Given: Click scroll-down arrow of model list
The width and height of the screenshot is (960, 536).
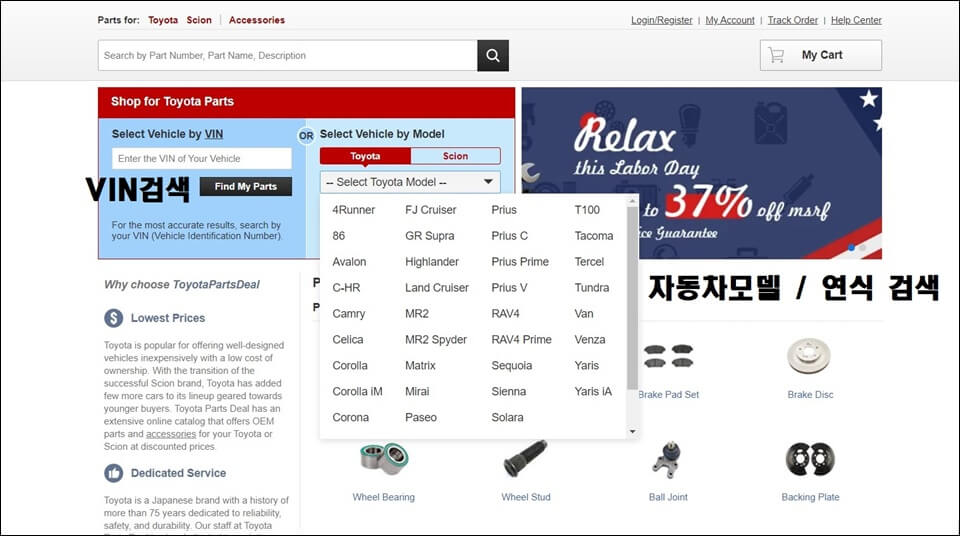Looking at the screenshot, I should (632, 431).
